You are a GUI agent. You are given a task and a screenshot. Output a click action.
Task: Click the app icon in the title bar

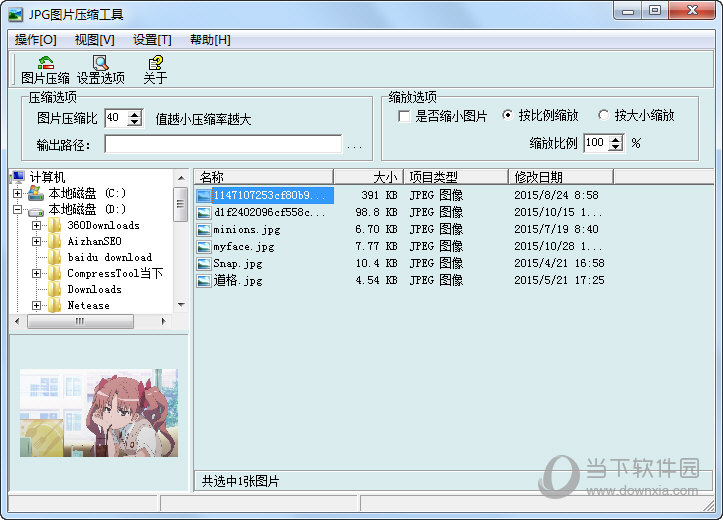(x=15, y=15)
